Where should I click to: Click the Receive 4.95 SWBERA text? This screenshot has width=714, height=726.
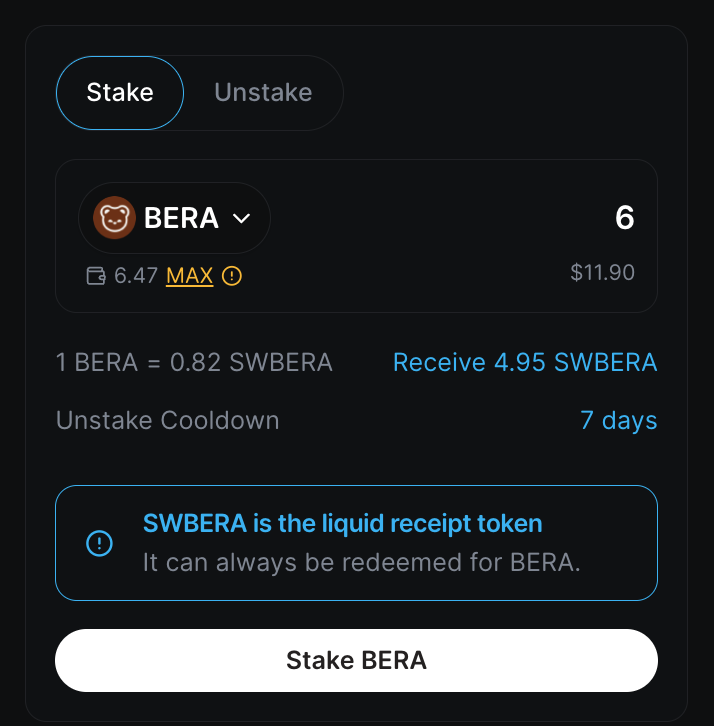coord(525,362)
